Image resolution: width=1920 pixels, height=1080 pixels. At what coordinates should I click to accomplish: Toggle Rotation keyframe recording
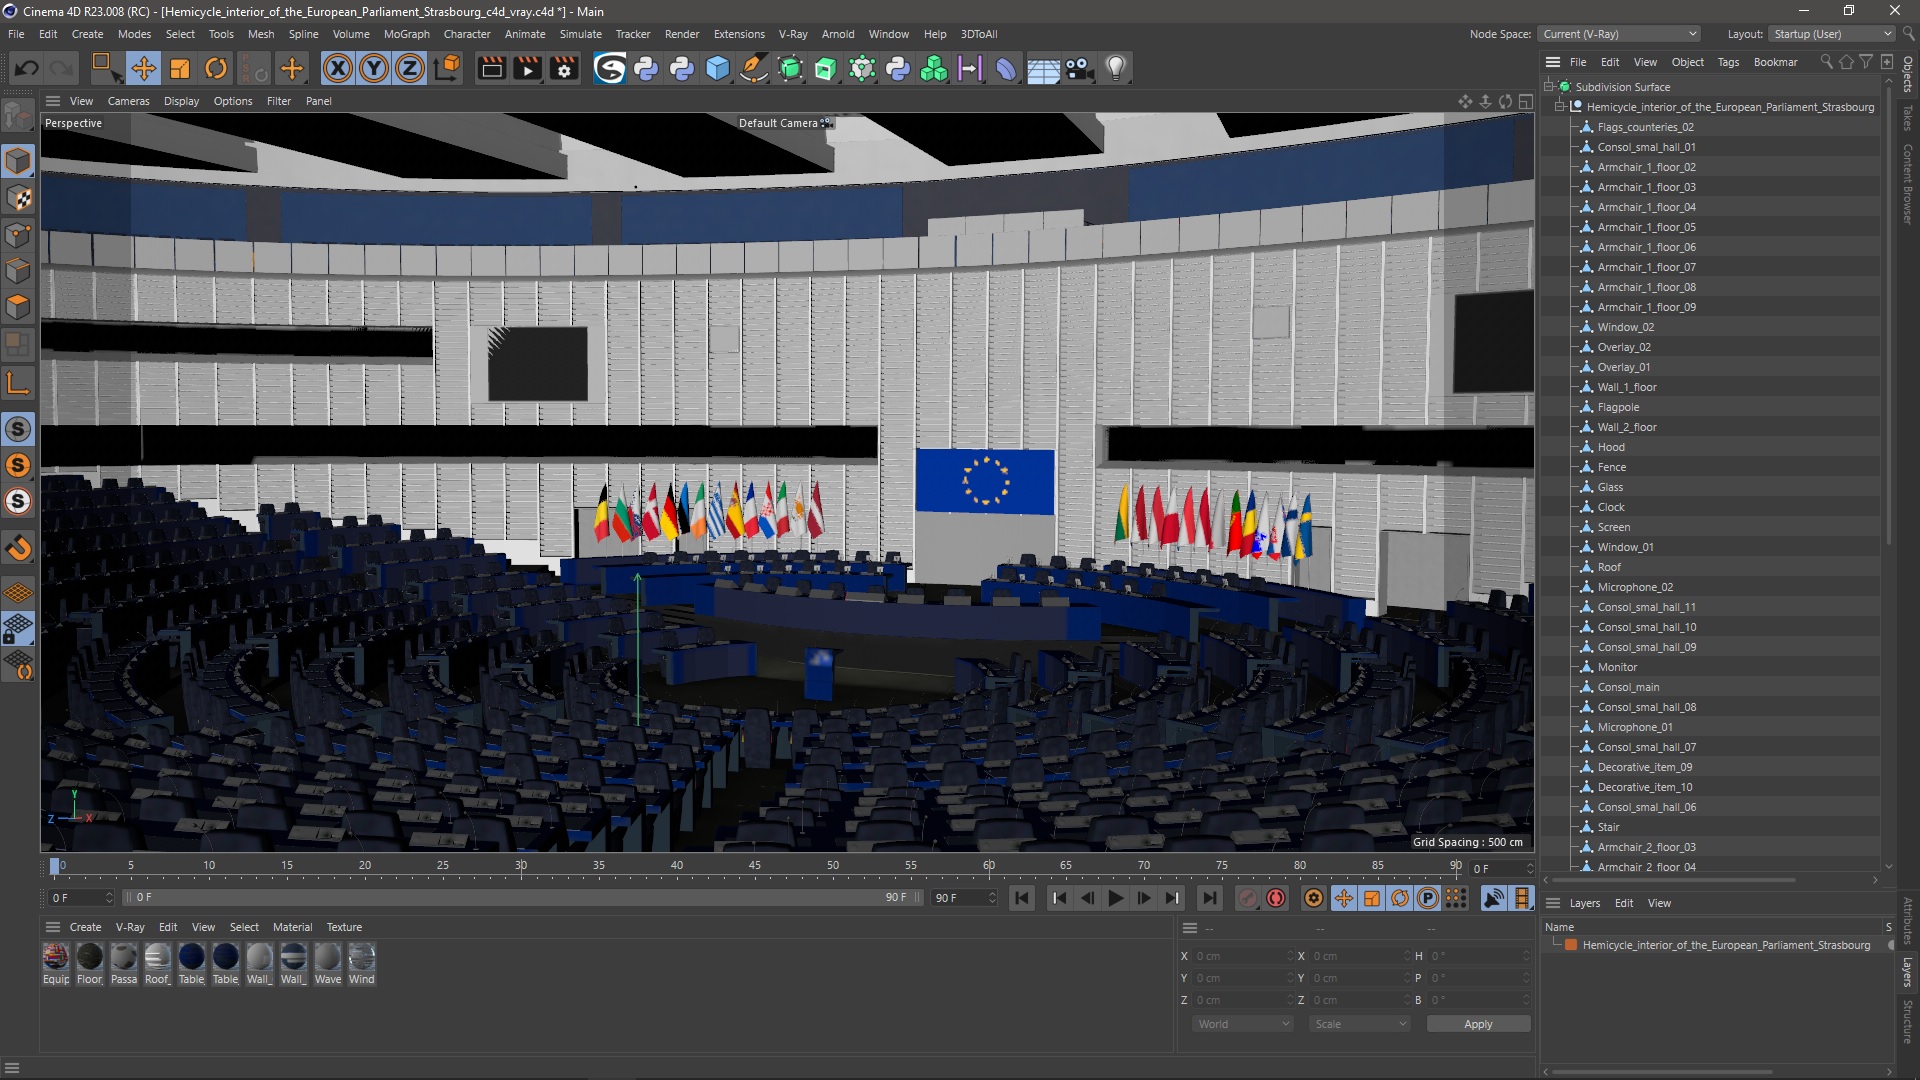pyautogui.click(x=1400, y=898)
